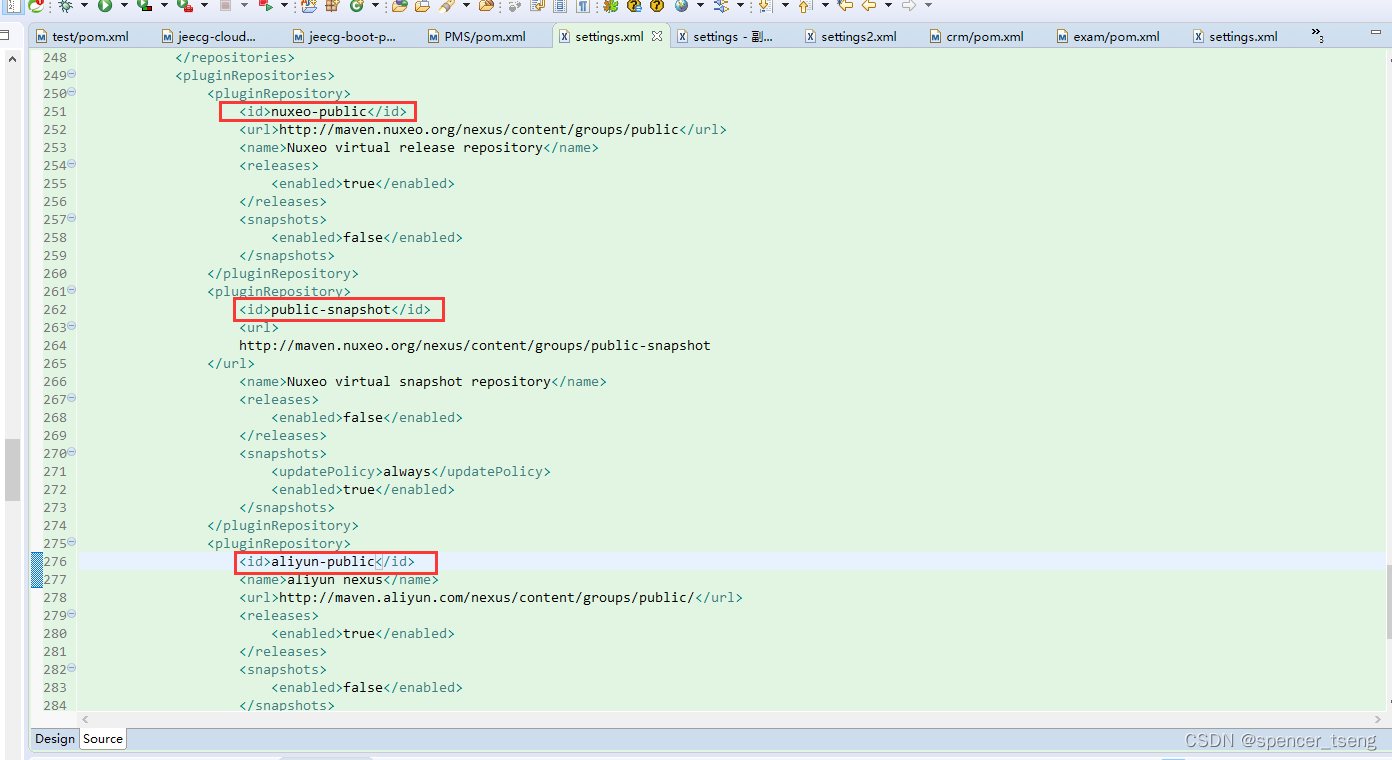Switch to the exam/pom.xml tab
This screenshot has height=760, width=1392.
[x=1108, y=37]
